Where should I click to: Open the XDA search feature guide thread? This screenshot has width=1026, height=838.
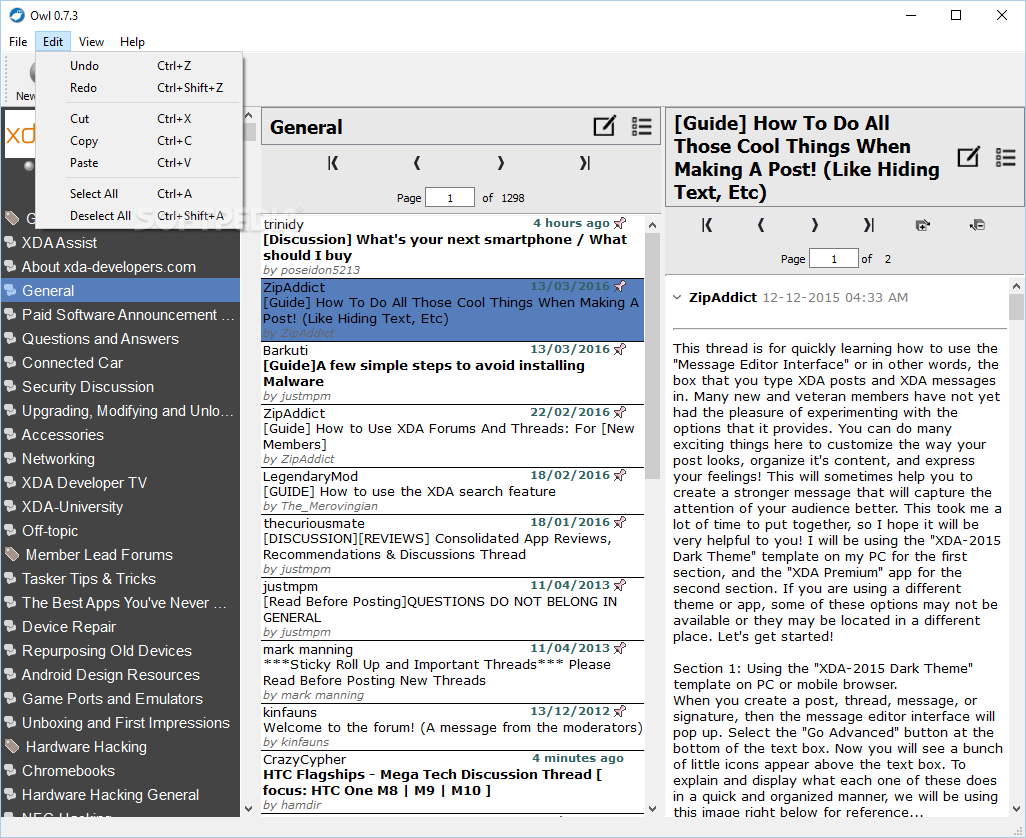pos(452,491)
